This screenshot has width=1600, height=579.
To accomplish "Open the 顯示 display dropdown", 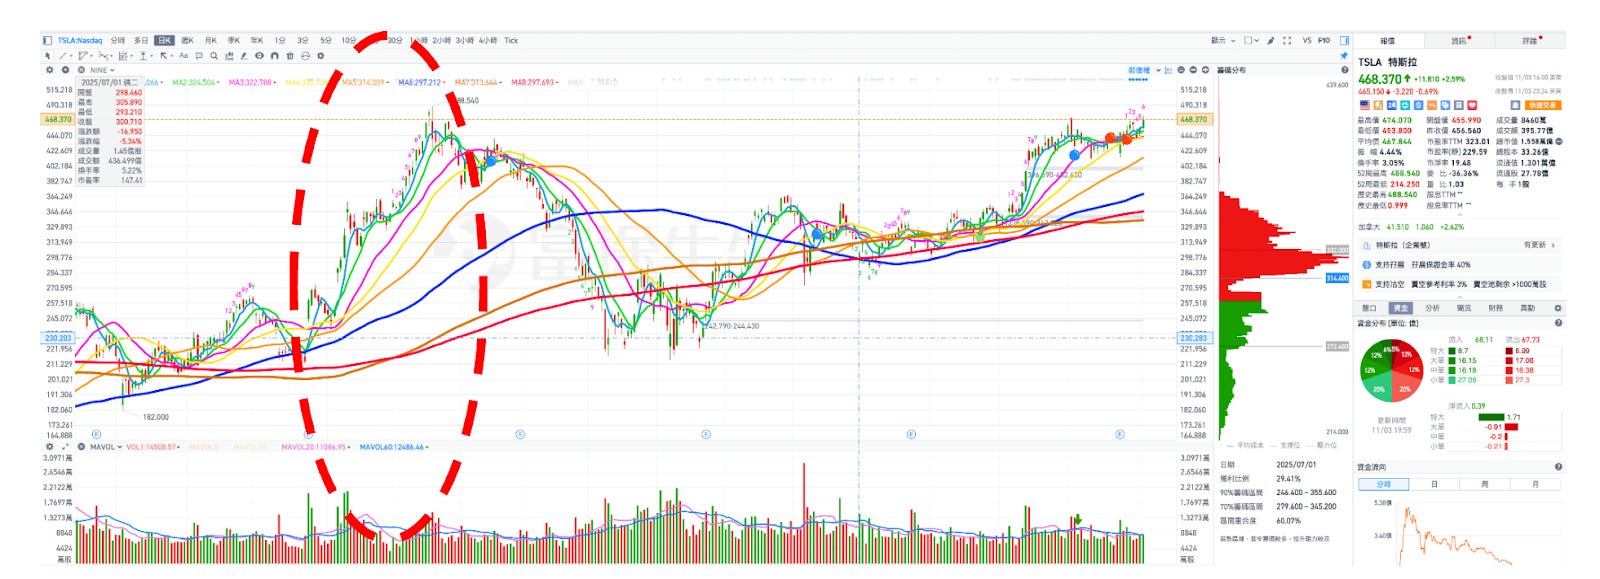I will pos(1225,41).
